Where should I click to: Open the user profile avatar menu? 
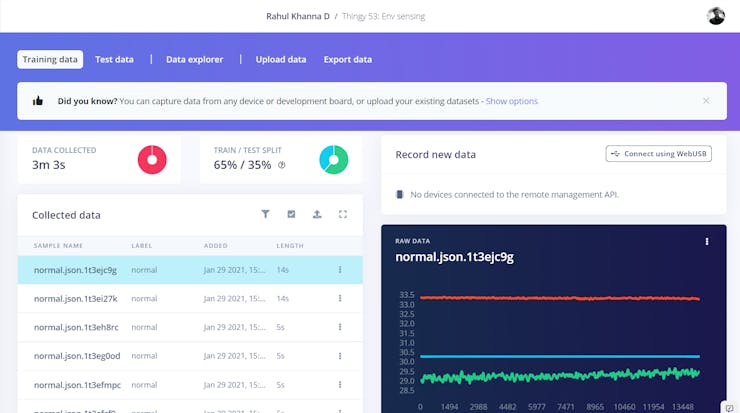(715, 16)
